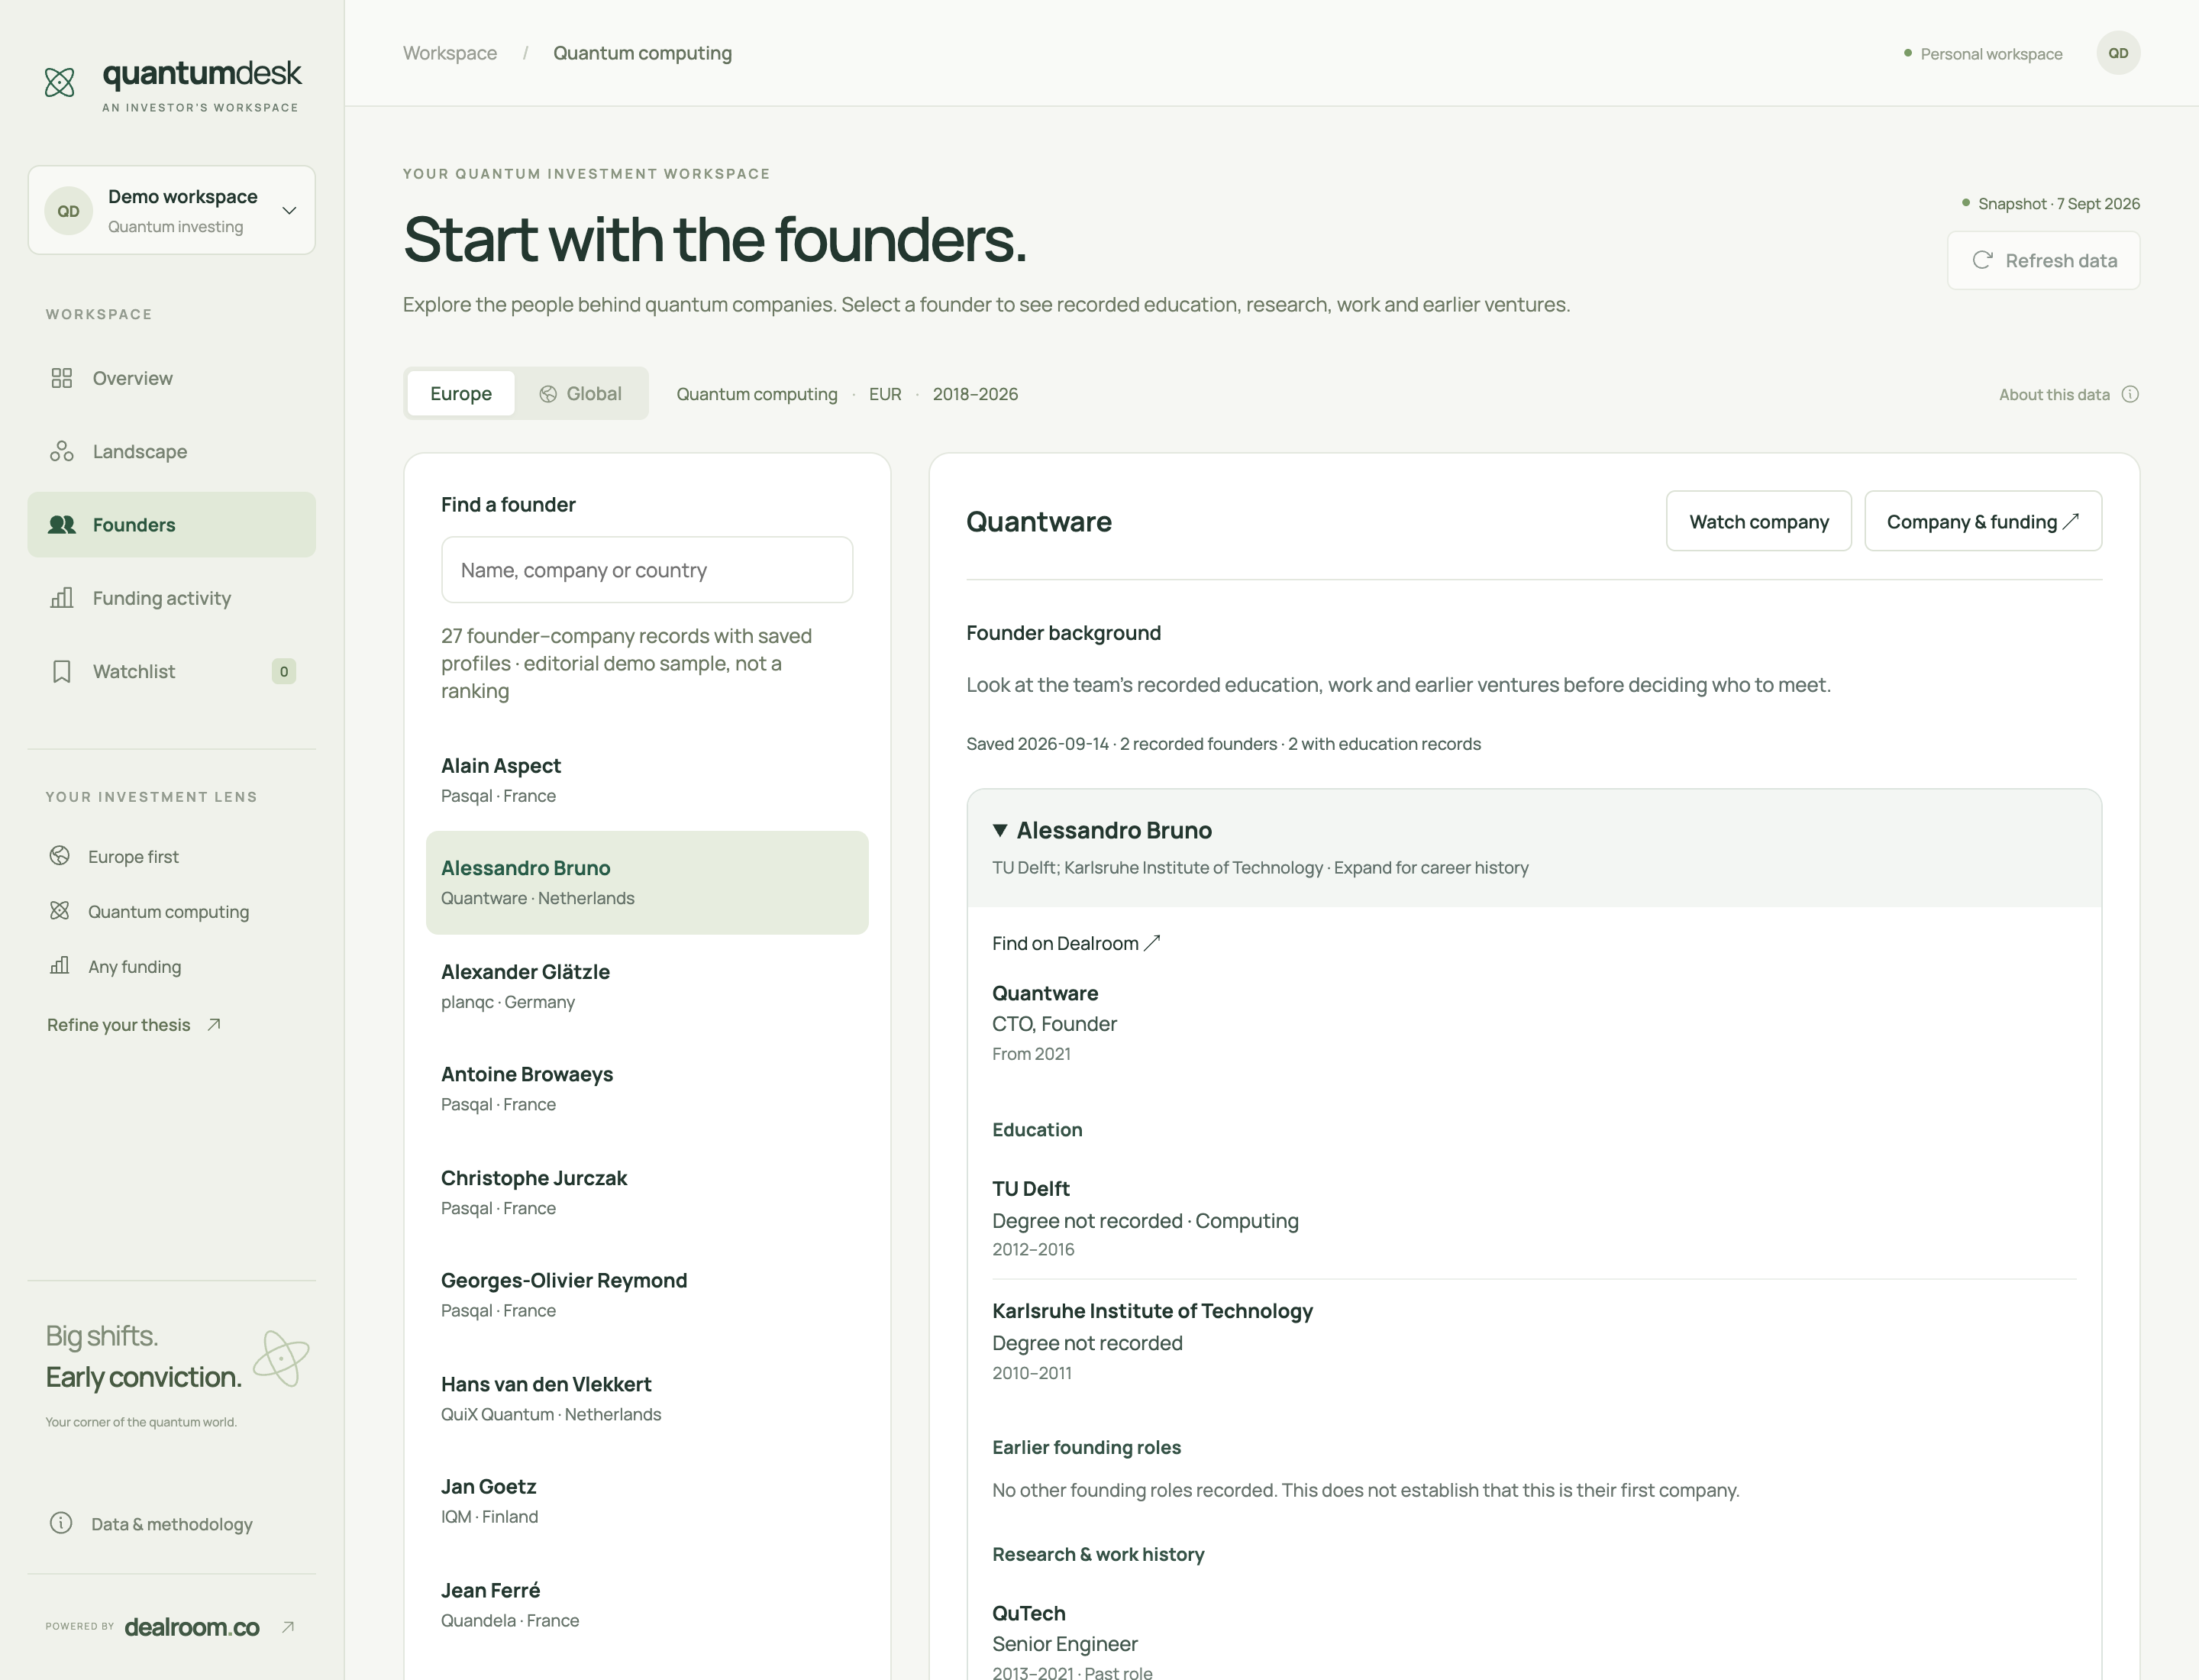Click the About this data info icon
This screenshot has height=1680, width=2199.
(2130, 394)
